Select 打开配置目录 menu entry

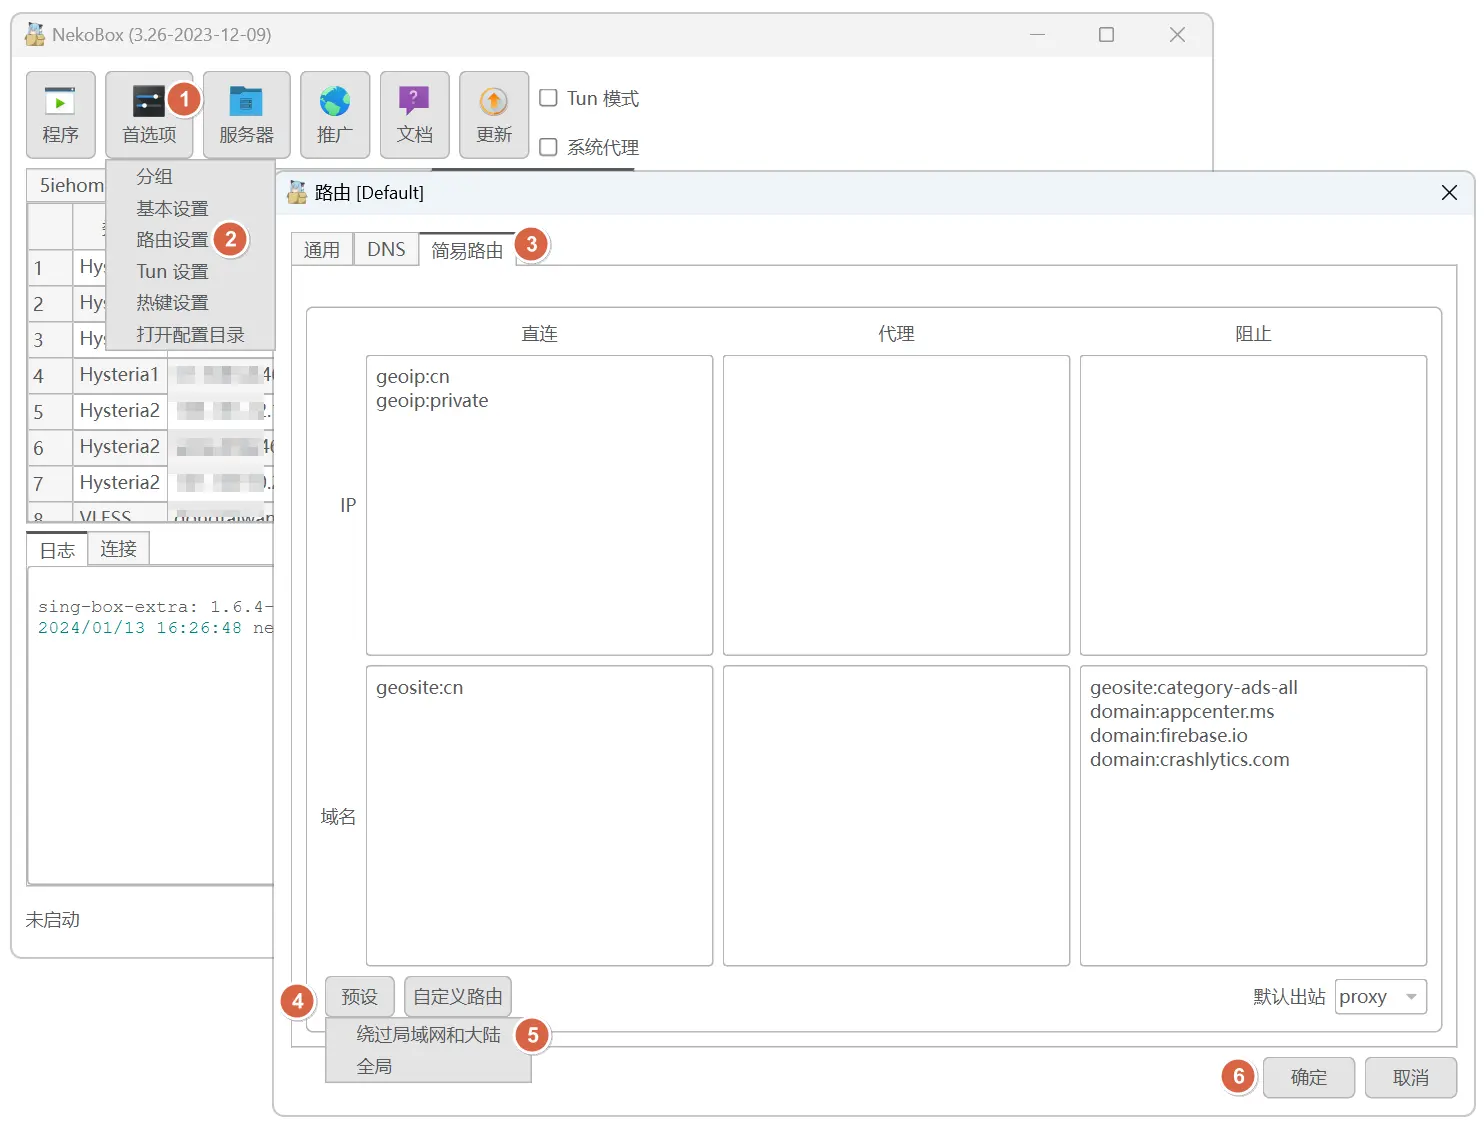[x=190, y=334]
